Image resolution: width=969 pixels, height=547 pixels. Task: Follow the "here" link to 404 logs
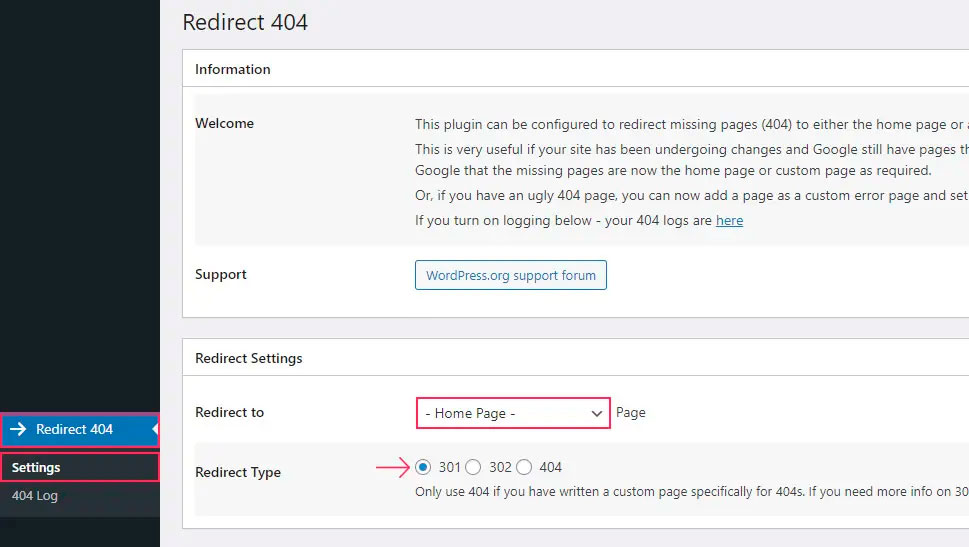click(x=729, y=220)
